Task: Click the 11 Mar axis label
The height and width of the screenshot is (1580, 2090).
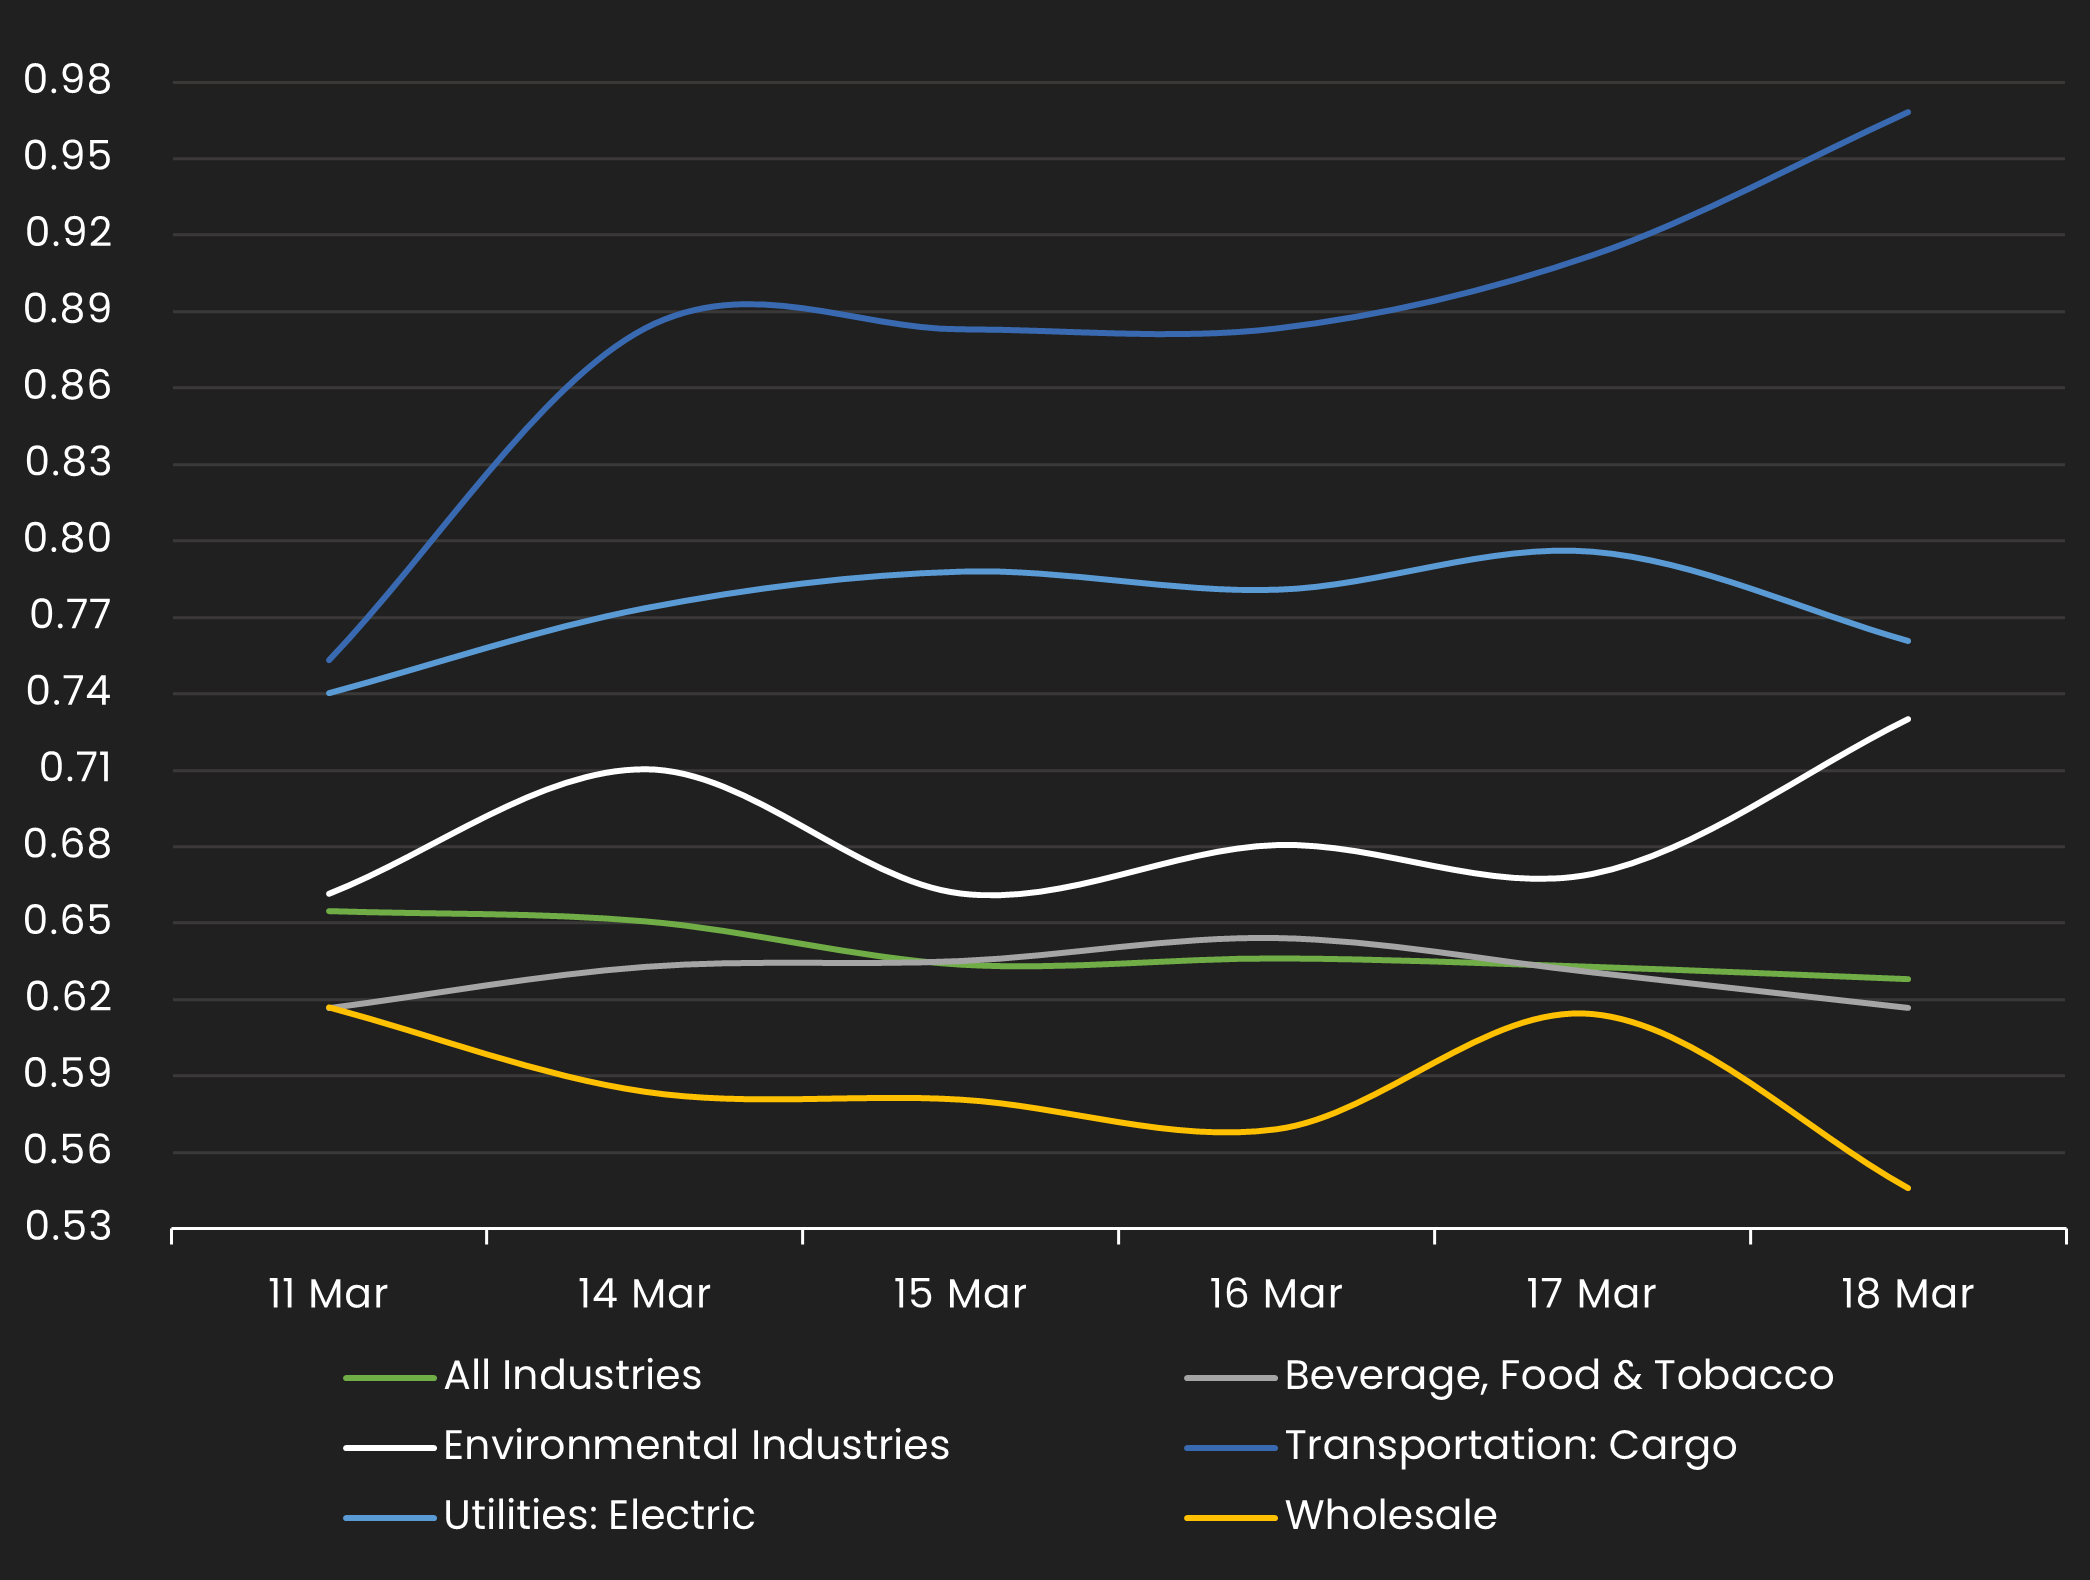Action: tap(328, 1294)
